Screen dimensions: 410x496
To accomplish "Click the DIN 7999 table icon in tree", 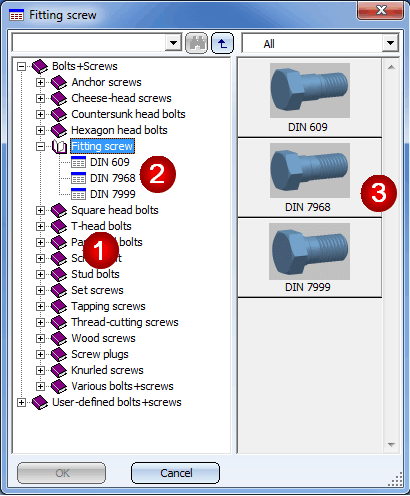I will click(x=78, y=194).
